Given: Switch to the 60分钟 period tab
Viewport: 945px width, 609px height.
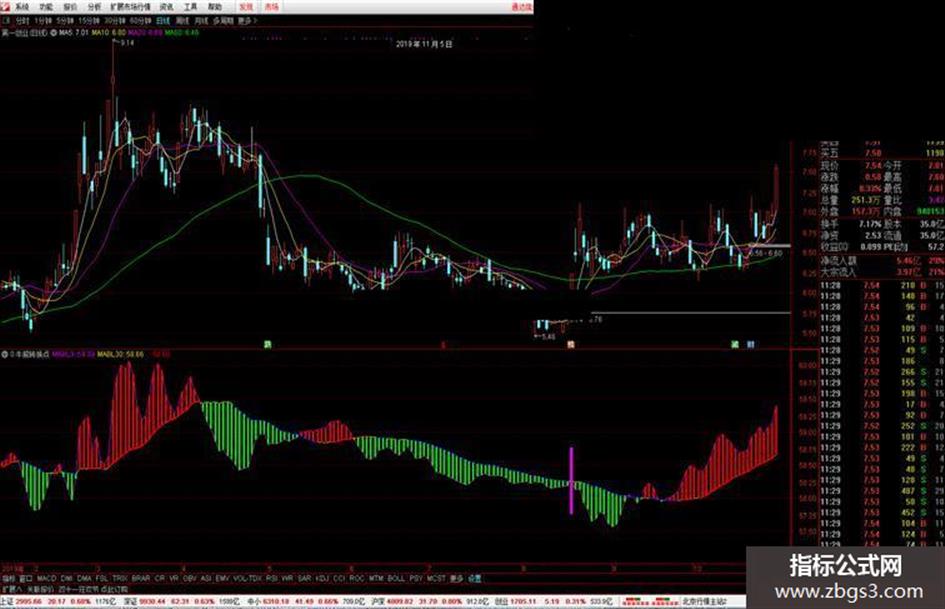Looking at the screenshot, I should tap(140, 21).
